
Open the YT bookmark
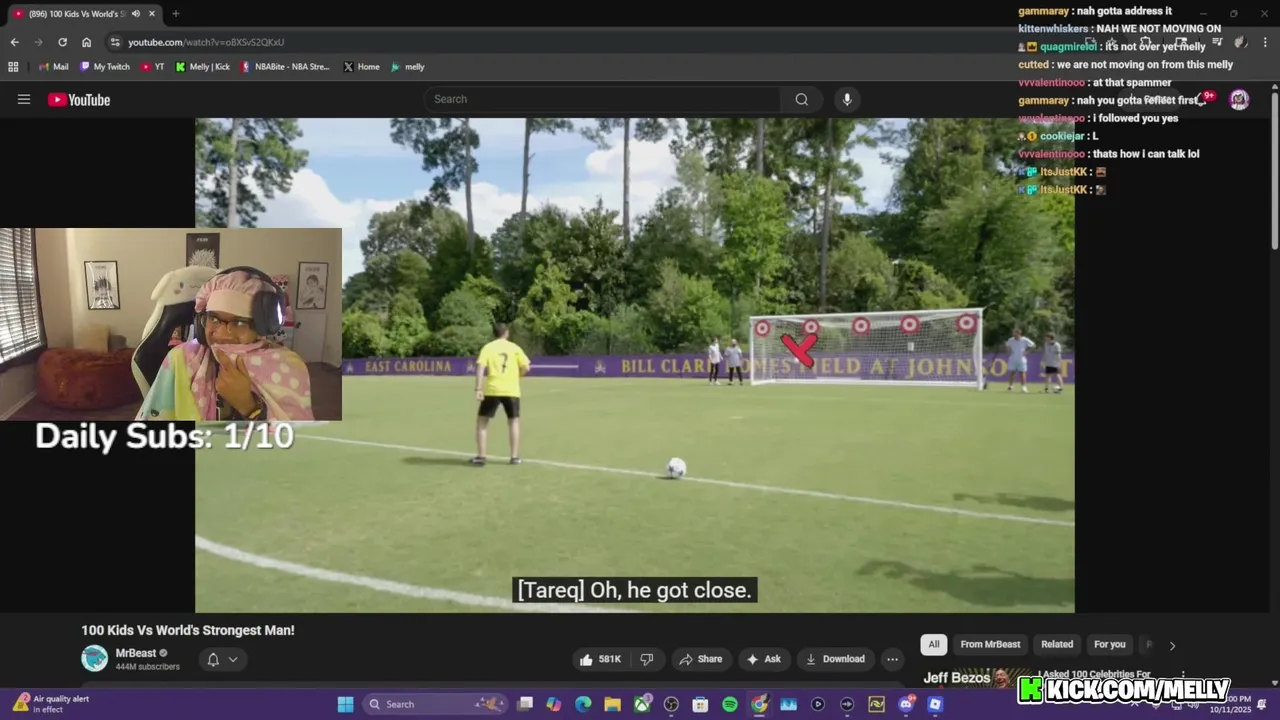point(153,67)
